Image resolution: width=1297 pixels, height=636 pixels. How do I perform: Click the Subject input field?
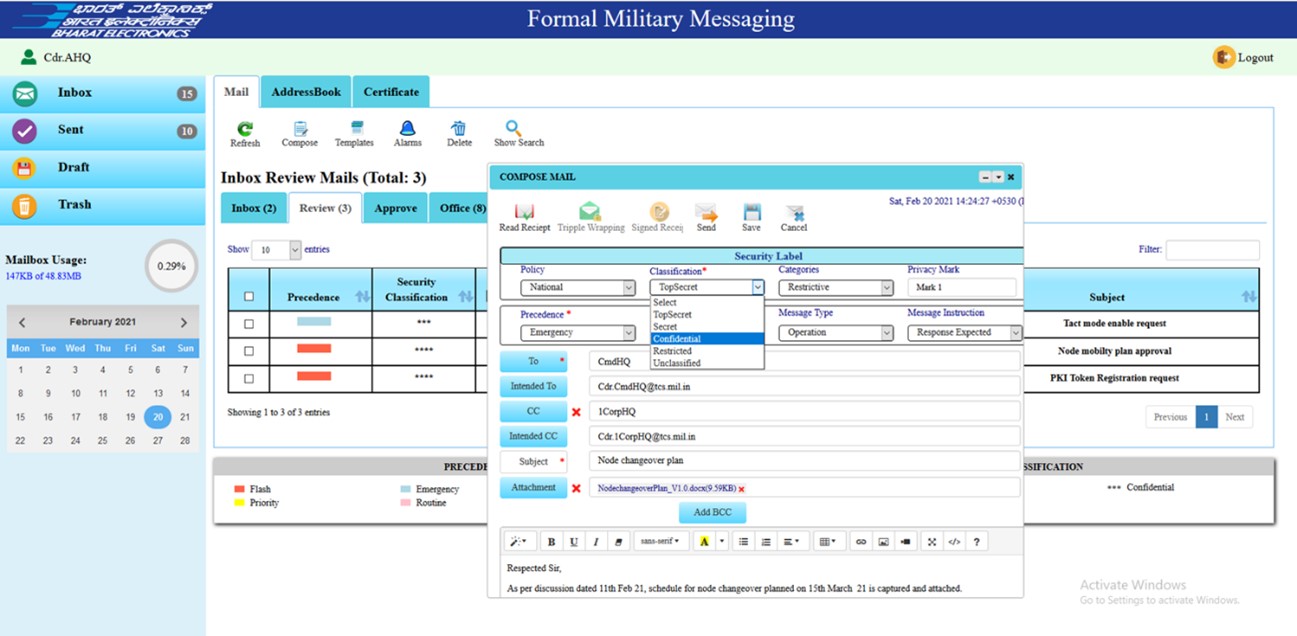[803, 461]
